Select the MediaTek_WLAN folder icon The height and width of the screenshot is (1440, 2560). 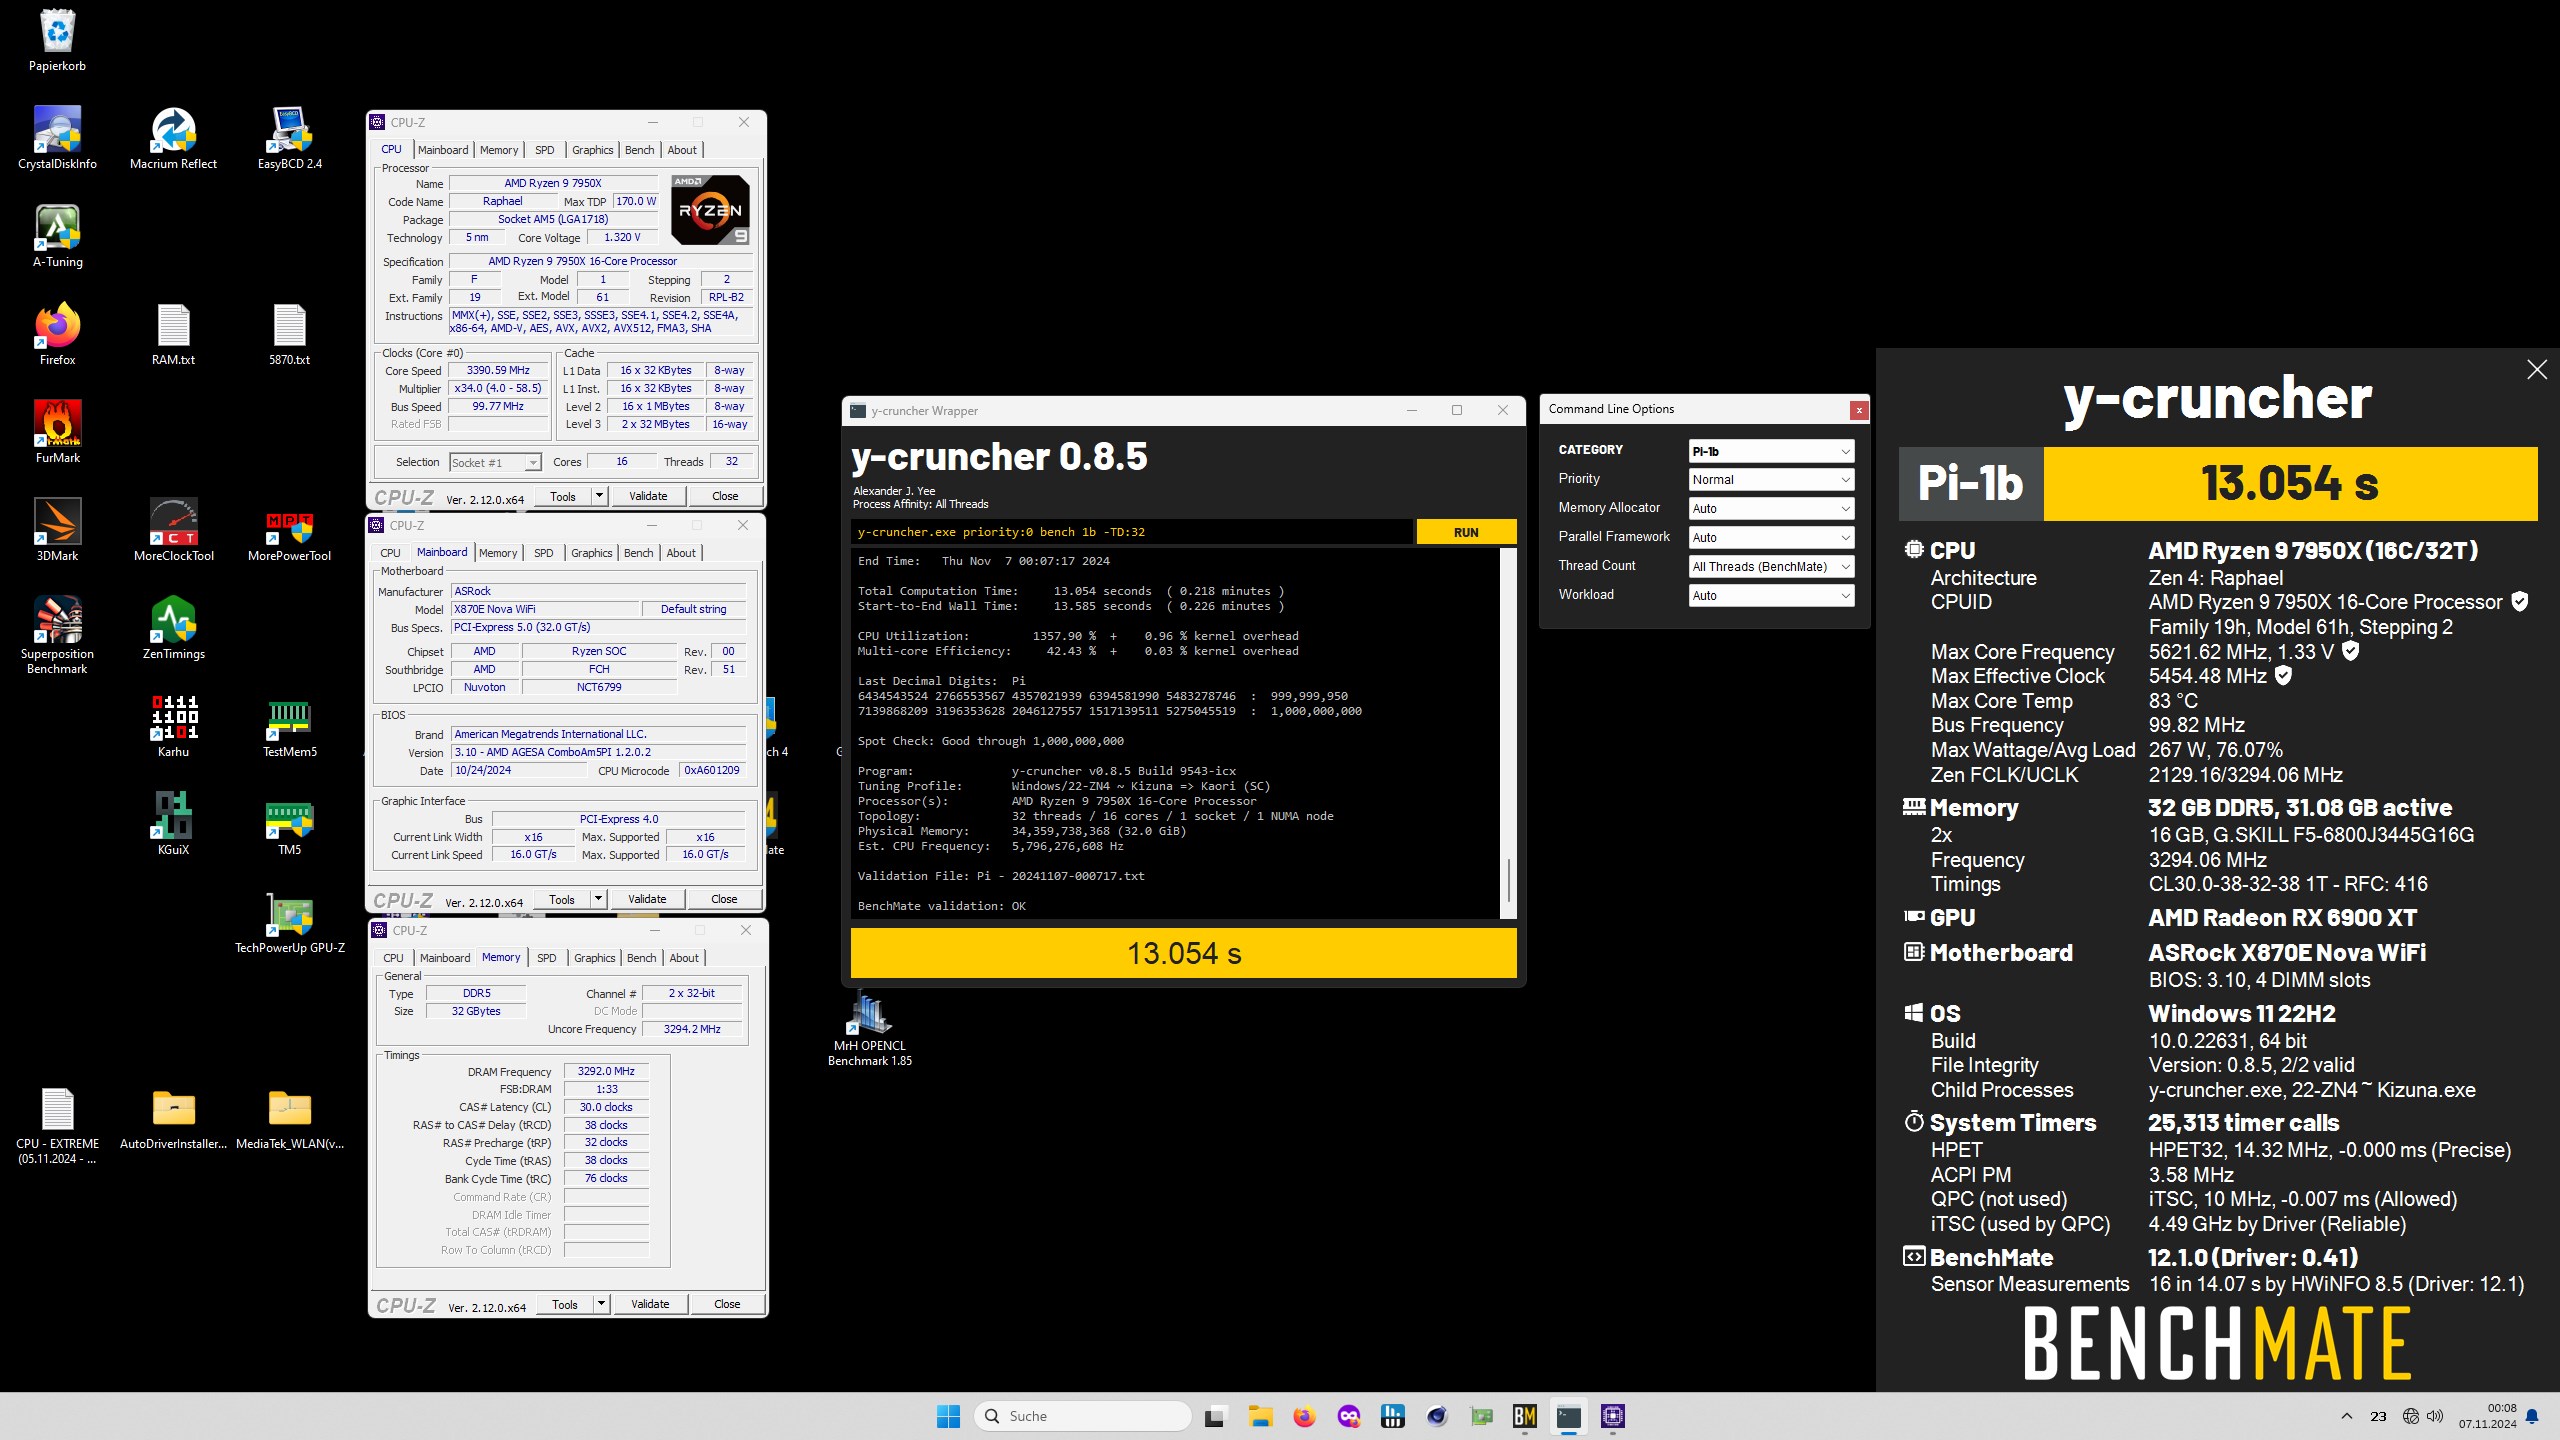pos(290,1120)
